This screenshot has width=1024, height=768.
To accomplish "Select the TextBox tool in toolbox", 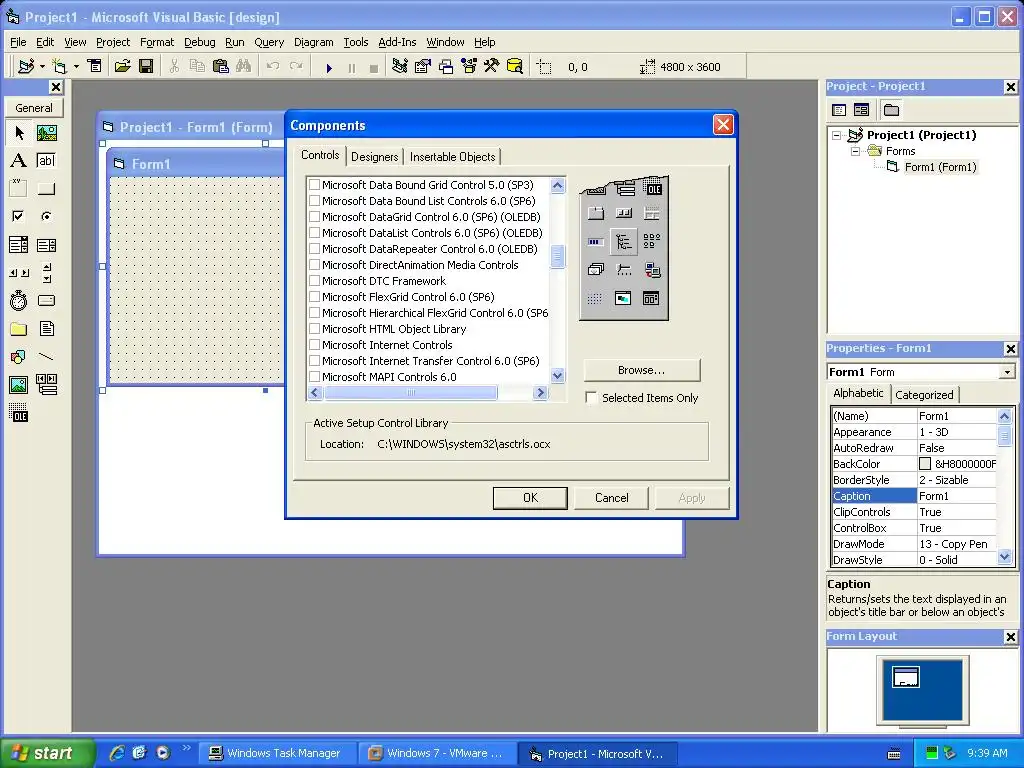I will click(46, 161).
